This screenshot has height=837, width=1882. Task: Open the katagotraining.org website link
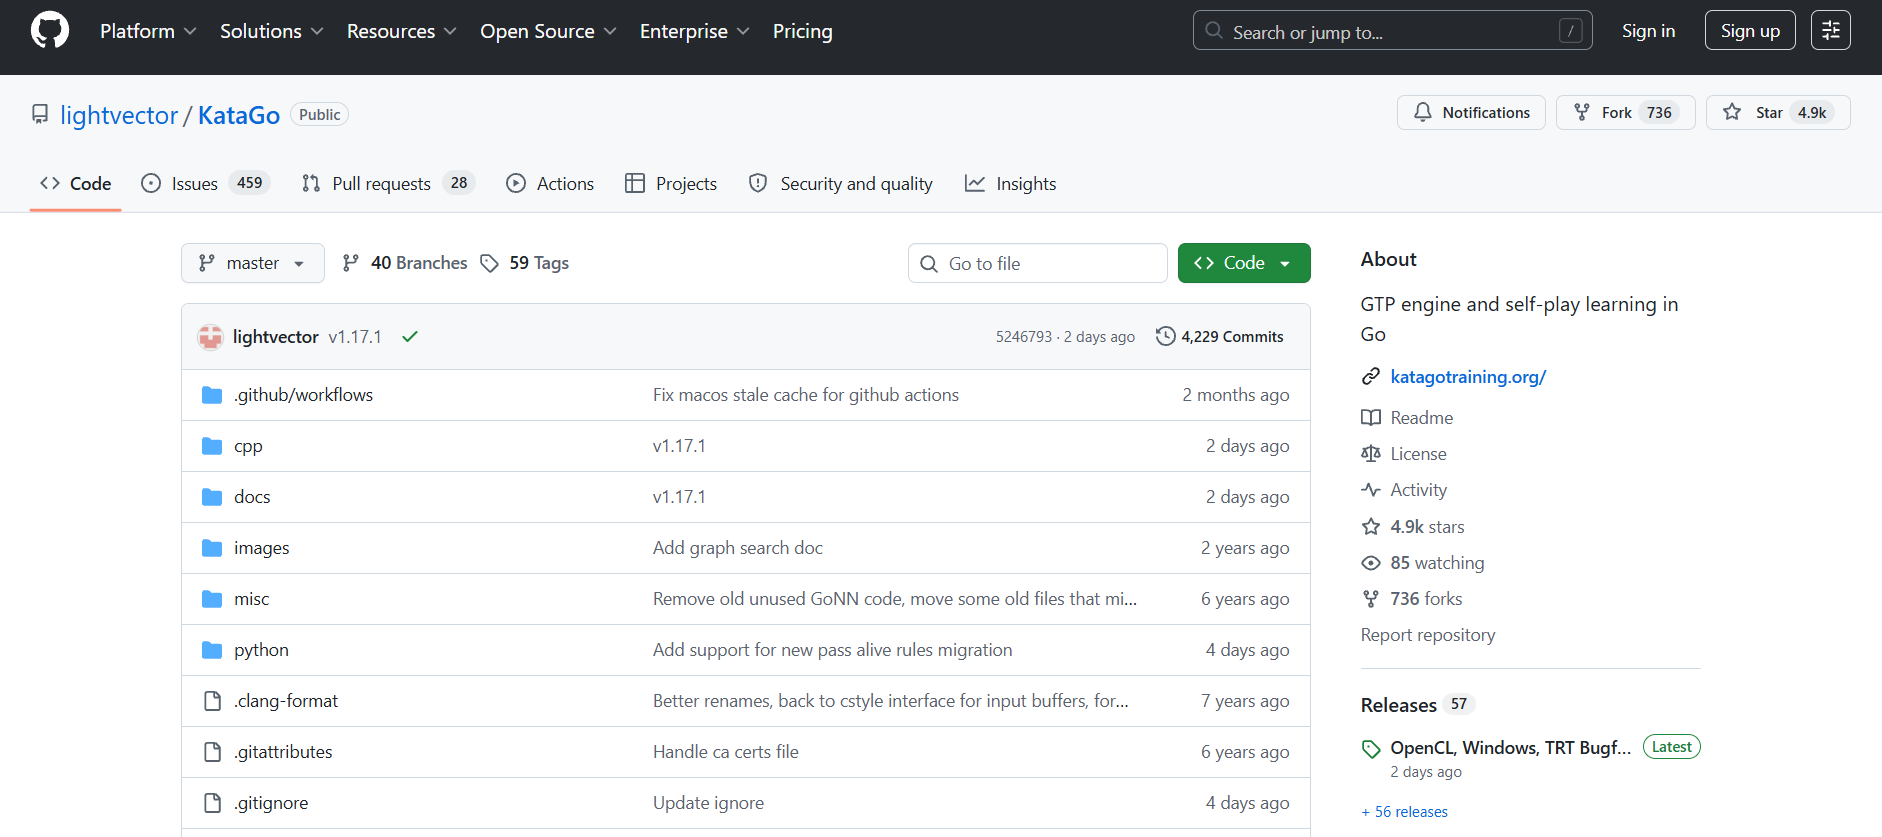tap(1468, 377)
